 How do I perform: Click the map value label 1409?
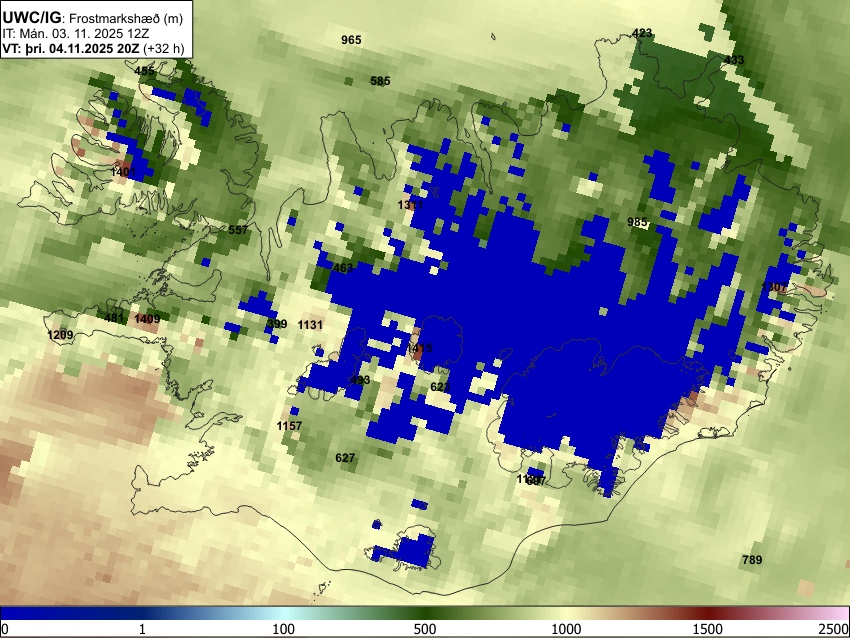147,319
